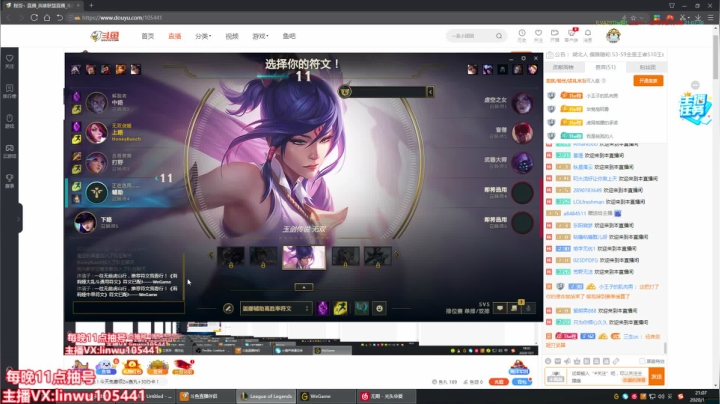This screenshot has height=404, width=720.
Task: Select last locked skin thumbnail on right
Action: pyautogui.click(x=377, y=257)
